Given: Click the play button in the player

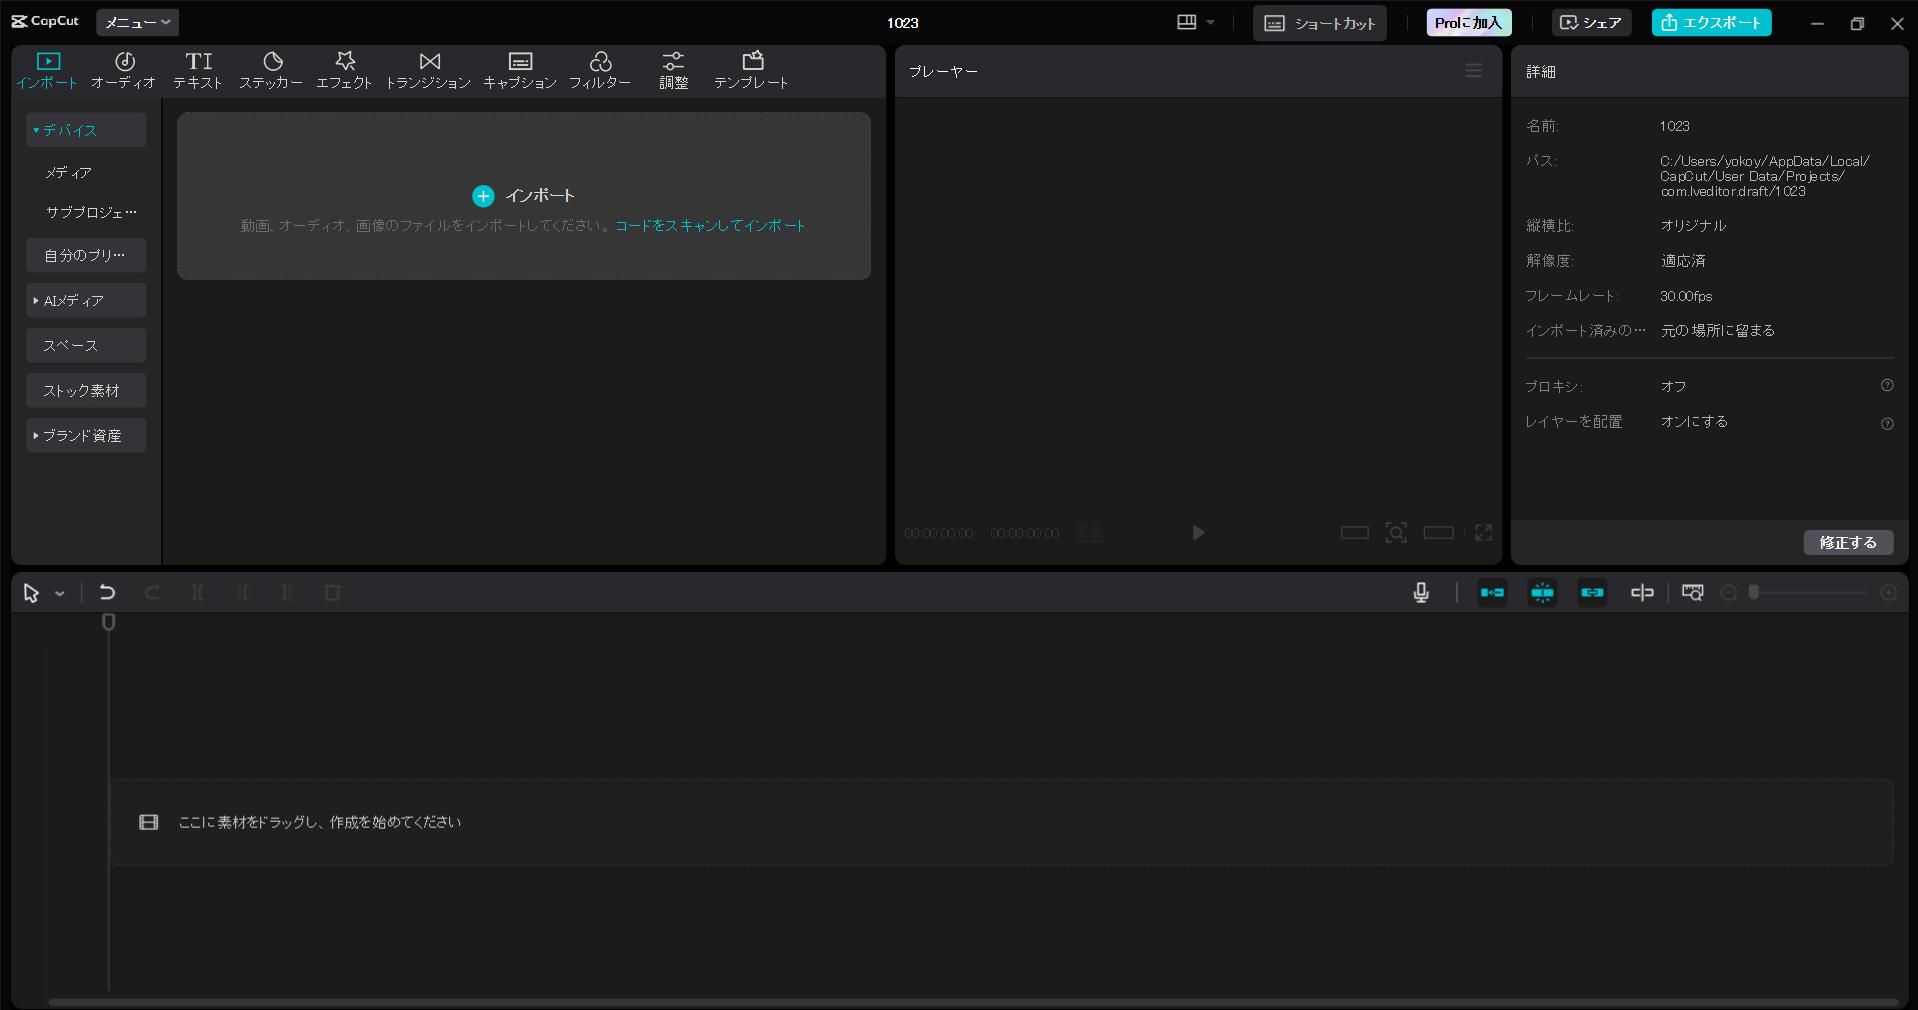Looking at the screenshot, I should pos(1198,533).
